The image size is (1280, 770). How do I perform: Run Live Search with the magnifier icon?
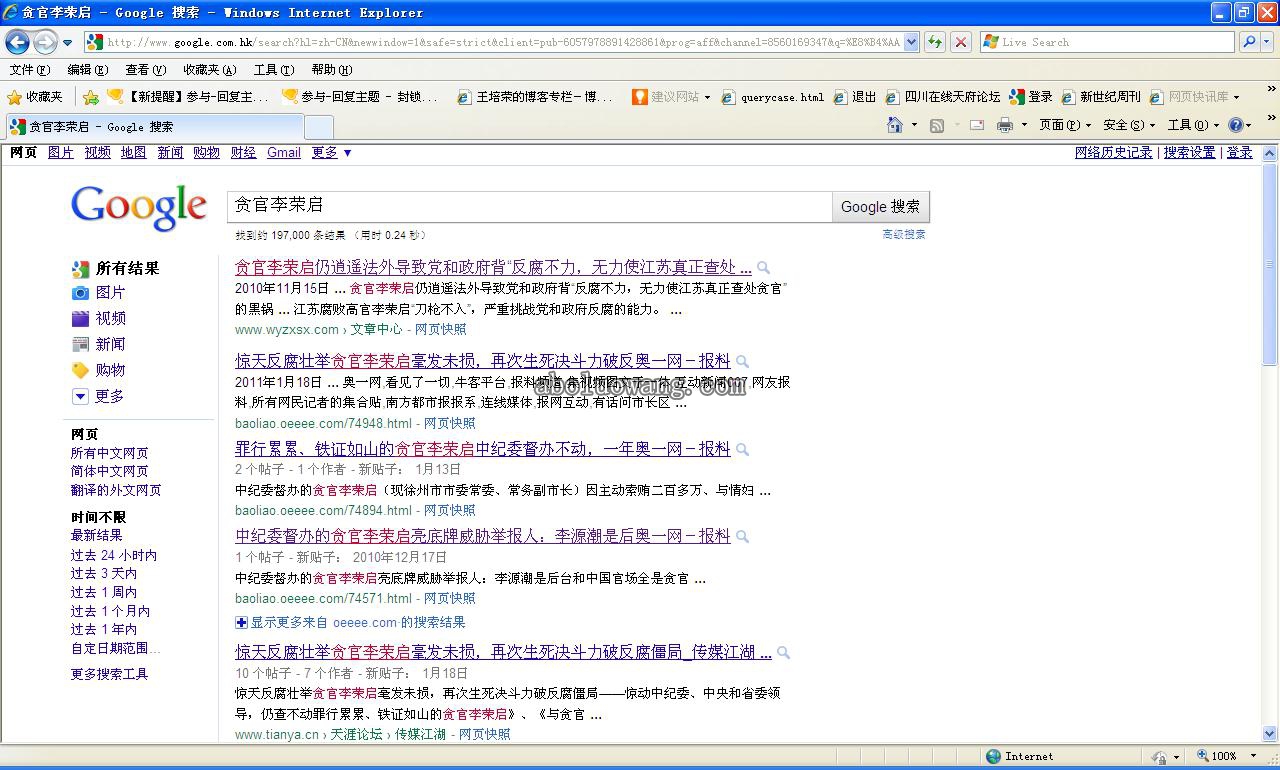(1247, 42)
